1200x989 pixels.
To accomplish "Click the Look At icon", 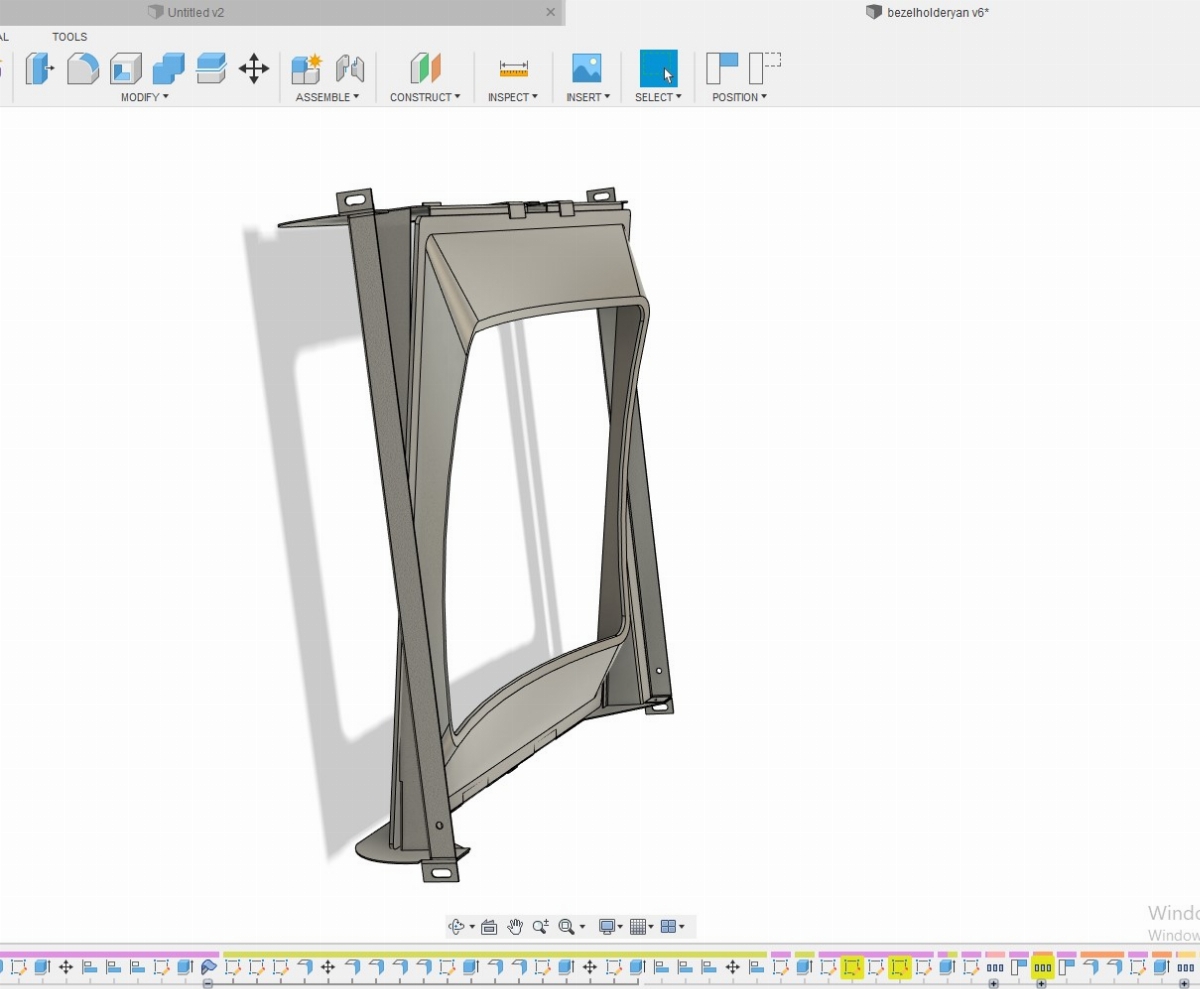I will click(x=489, y=927).
